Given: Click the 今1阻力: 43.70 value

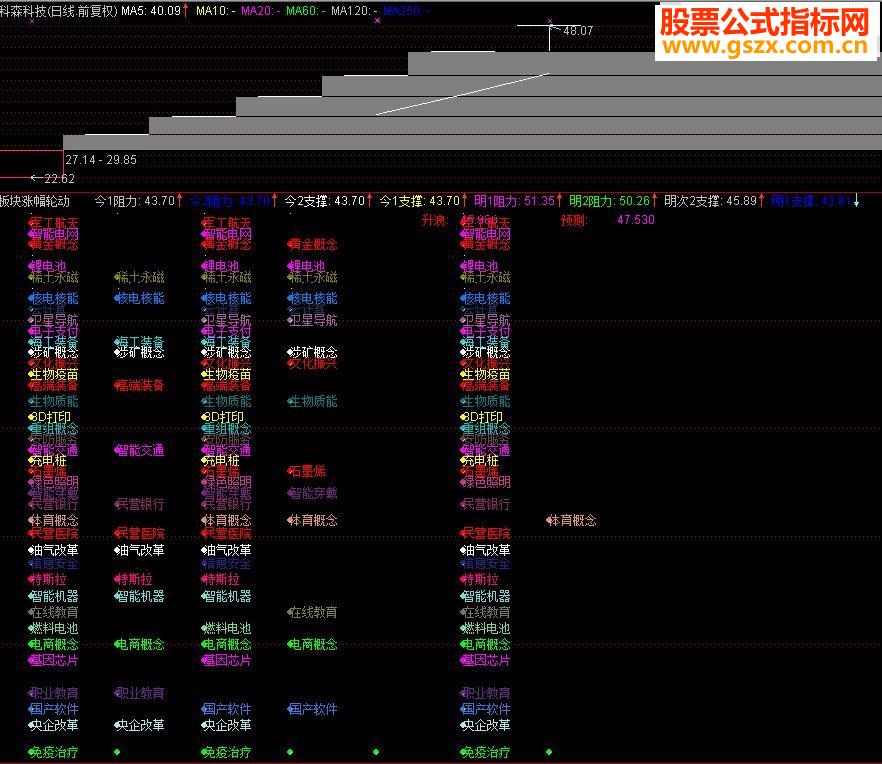Looking at the screenshot, I should coord(134,201).
